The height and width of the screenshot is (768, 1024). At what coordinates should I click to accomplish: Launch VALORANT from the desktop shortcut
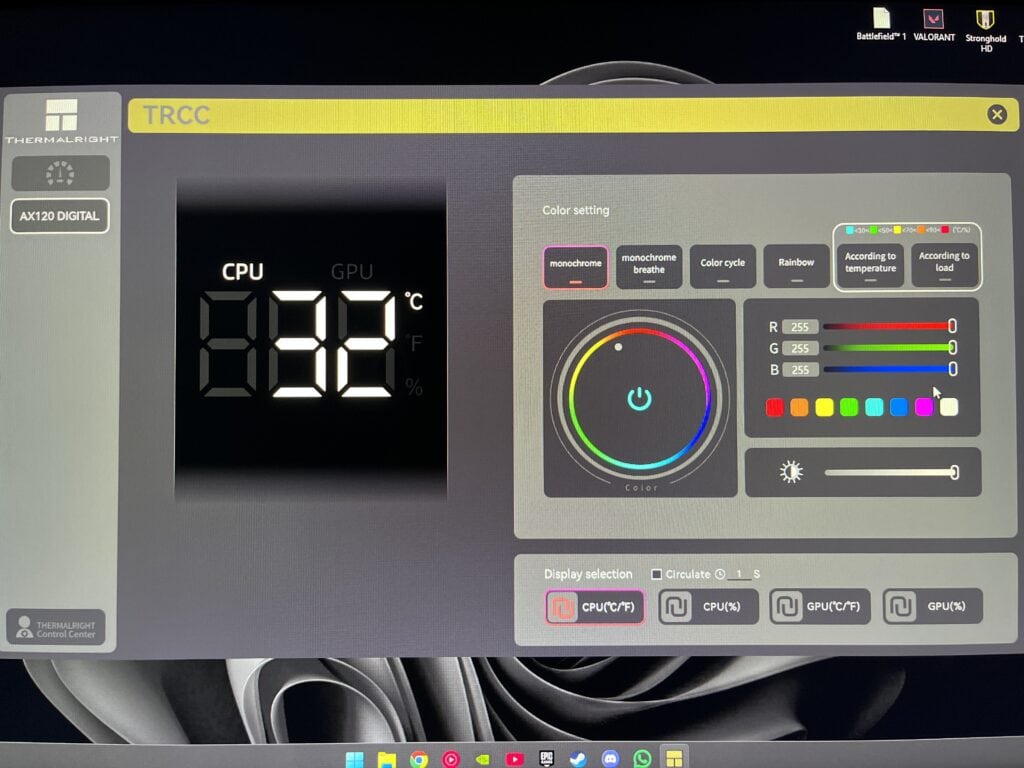click(x=934, y=20)
